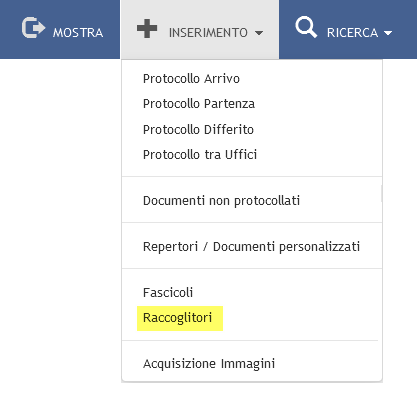Screen dimensions: 417x395
Task: Click the magnifying glass search icon
Action: point(306,27)
